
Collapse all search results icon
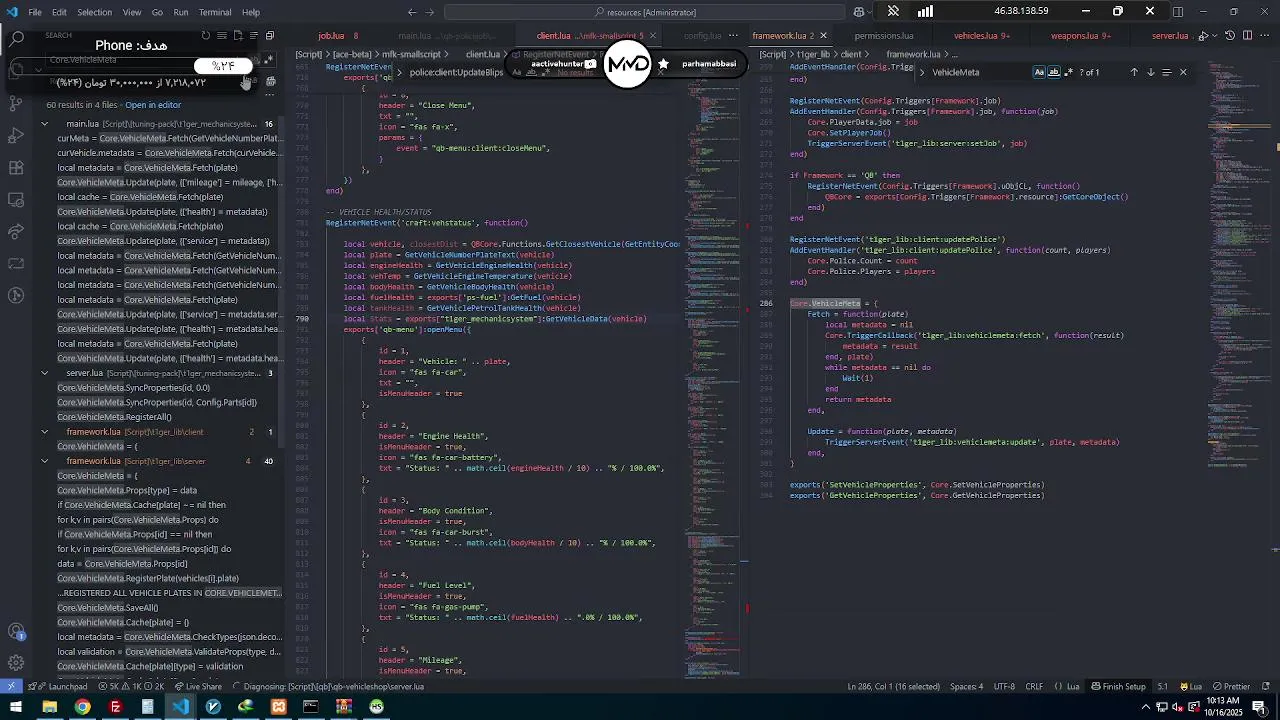point(270,36)
